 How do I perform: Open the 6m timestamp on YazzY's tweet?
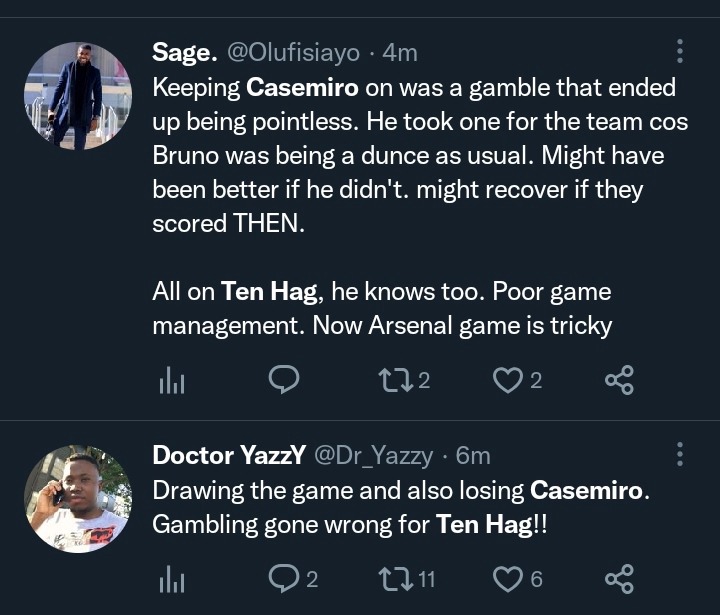tap(474, 456)
